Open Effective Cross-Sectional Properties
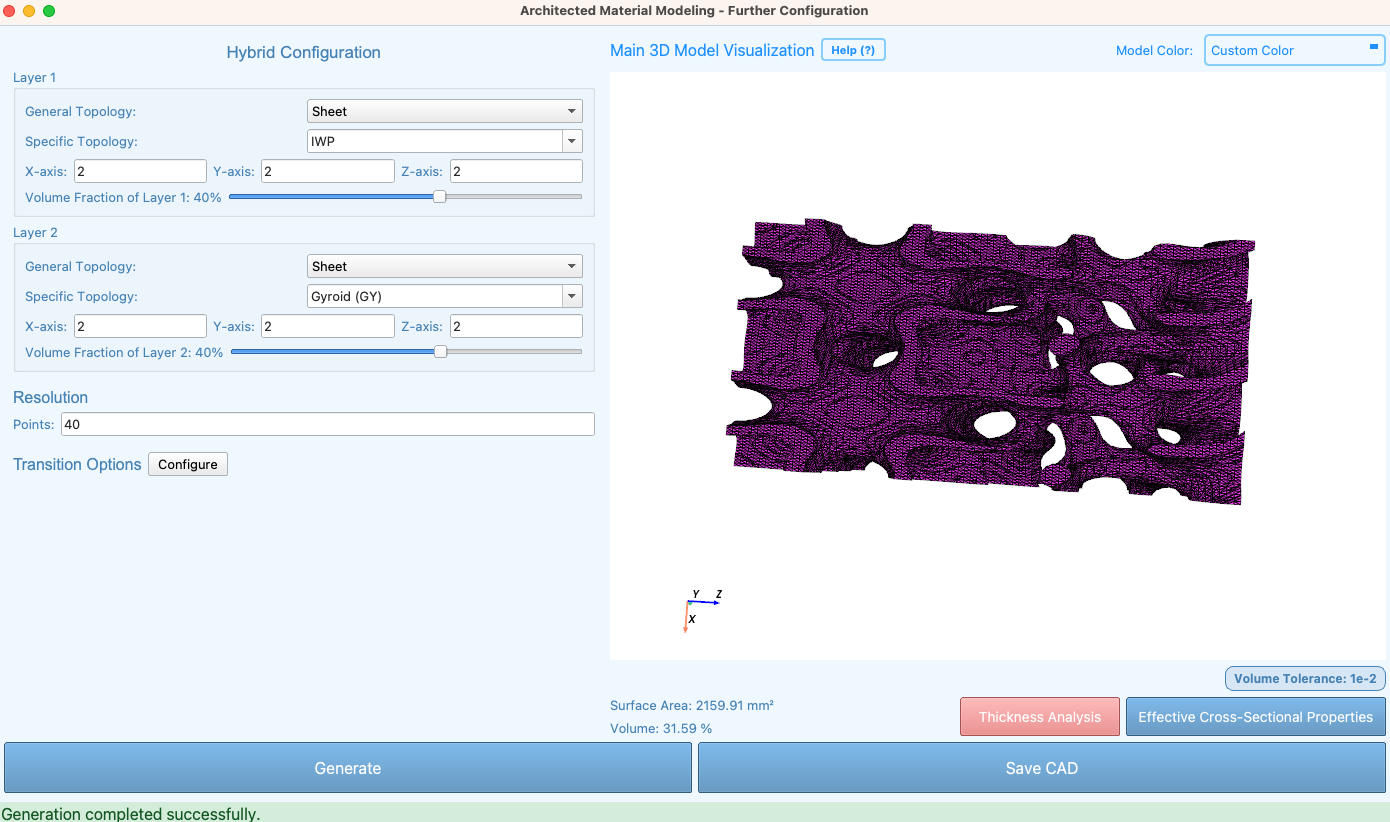Image resolution: width=1390 pixels, height=822 pixels. tap(1256, 717)
